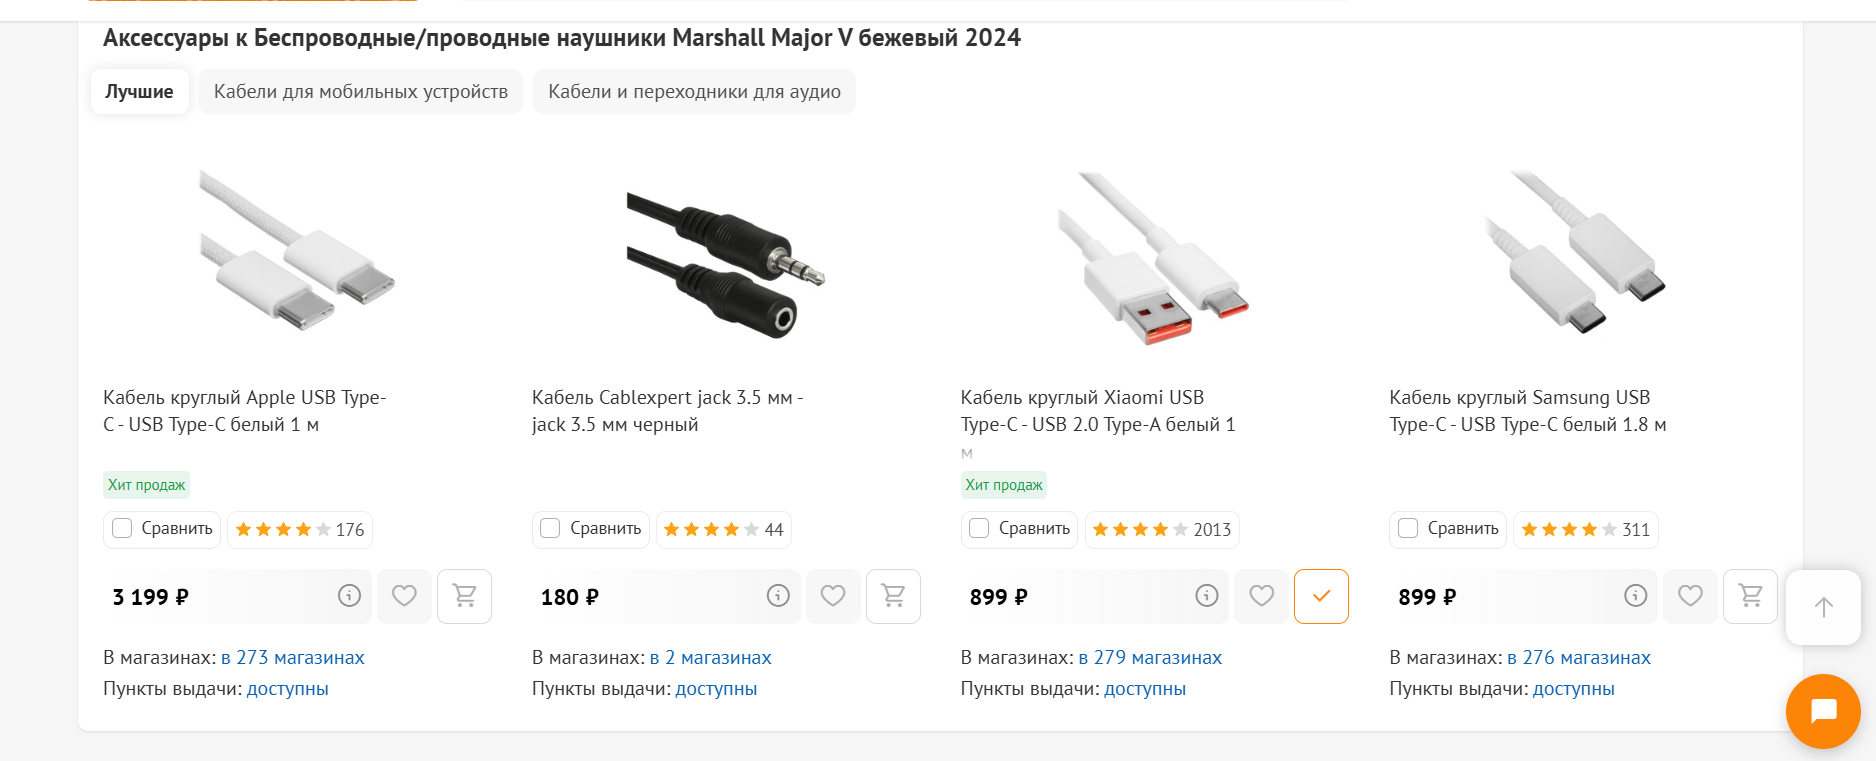Click the checkmark cart button for Xiaomi cable
The height and width of the screenshot is (761, 1876).
point(1321,596)
